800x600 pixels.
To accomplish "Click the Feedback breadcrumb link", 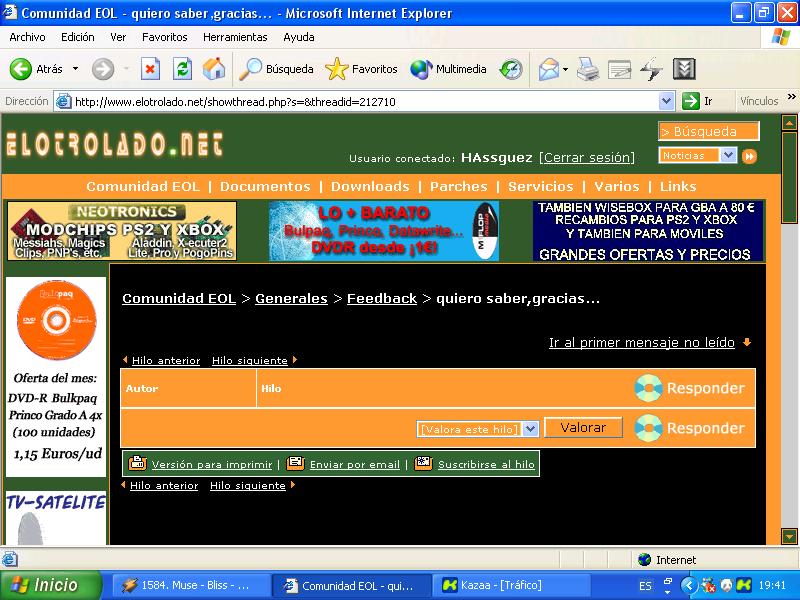I will [x=382, y=298].
